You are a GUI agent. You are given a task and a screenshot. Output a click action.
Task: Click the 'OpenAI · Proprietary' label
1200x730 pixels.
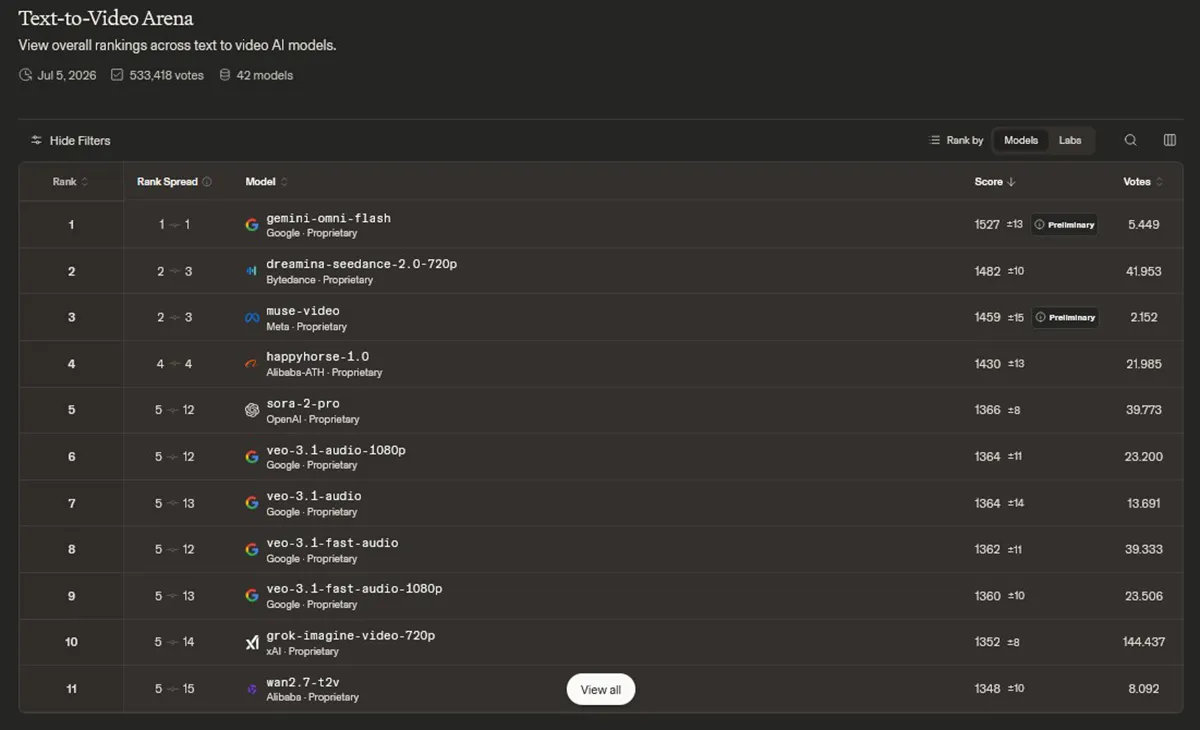coord(312,420)
